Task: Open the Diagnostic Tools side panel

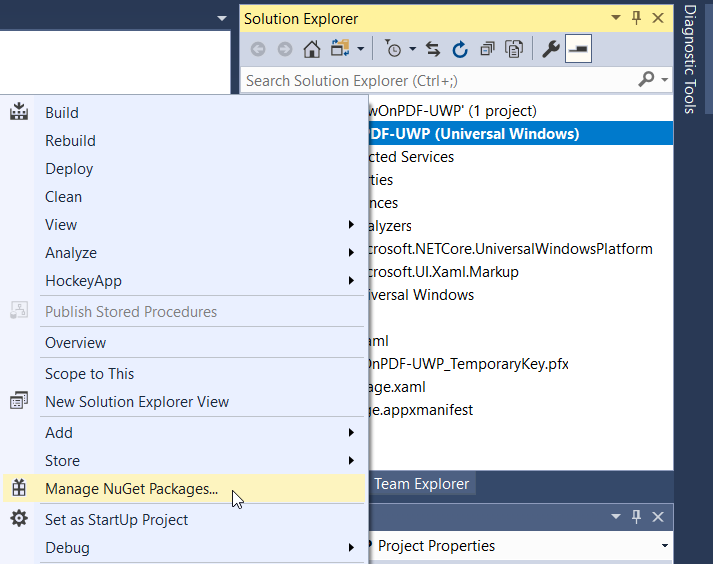Action: click(689, 60)
